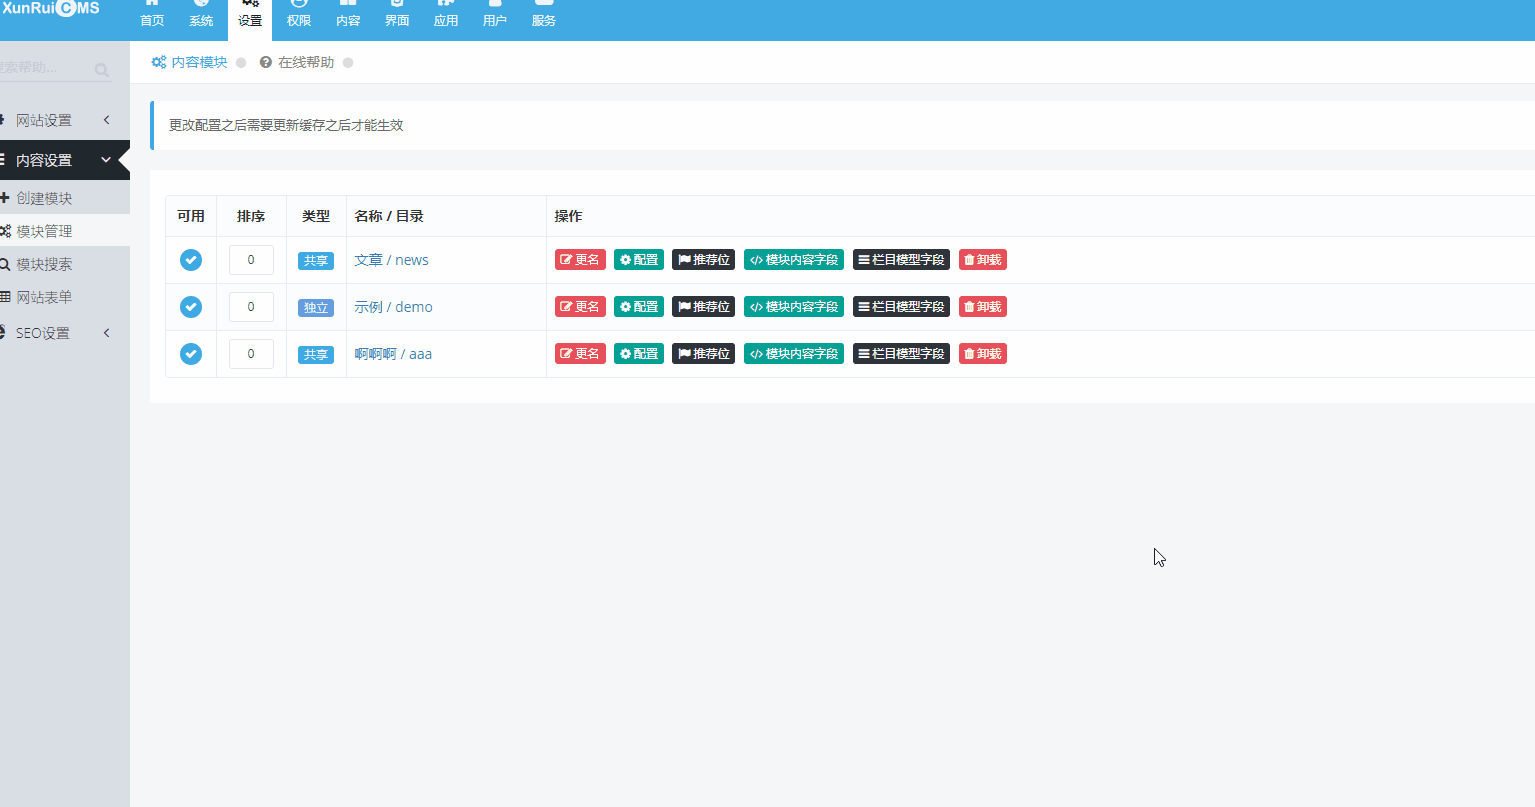Open the 系统 top menu

201,14
